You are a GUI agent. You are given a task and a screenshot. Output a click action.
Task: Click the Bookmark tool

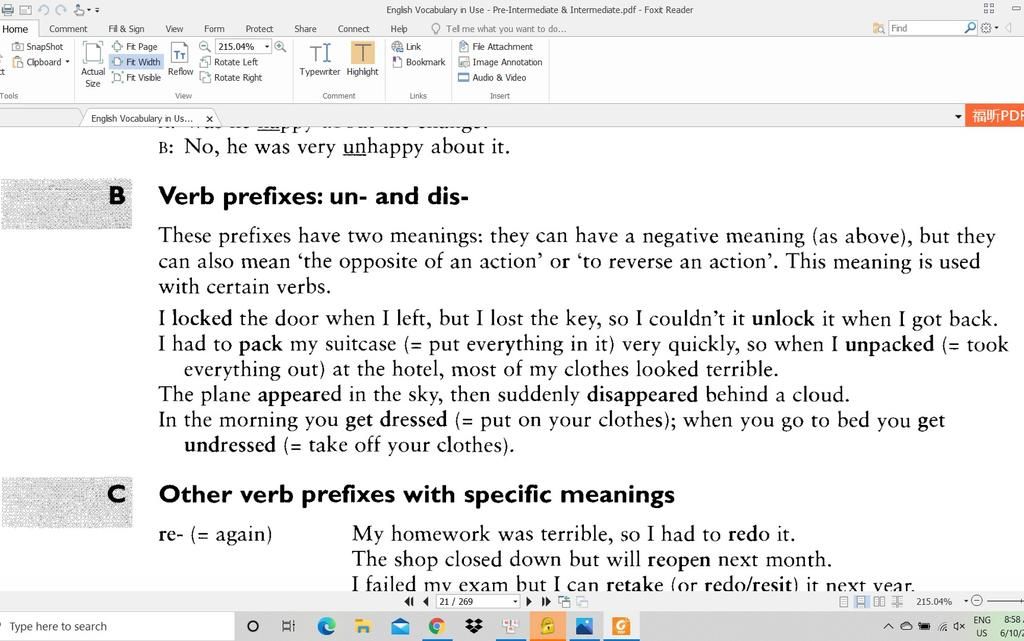click(419, 62)
